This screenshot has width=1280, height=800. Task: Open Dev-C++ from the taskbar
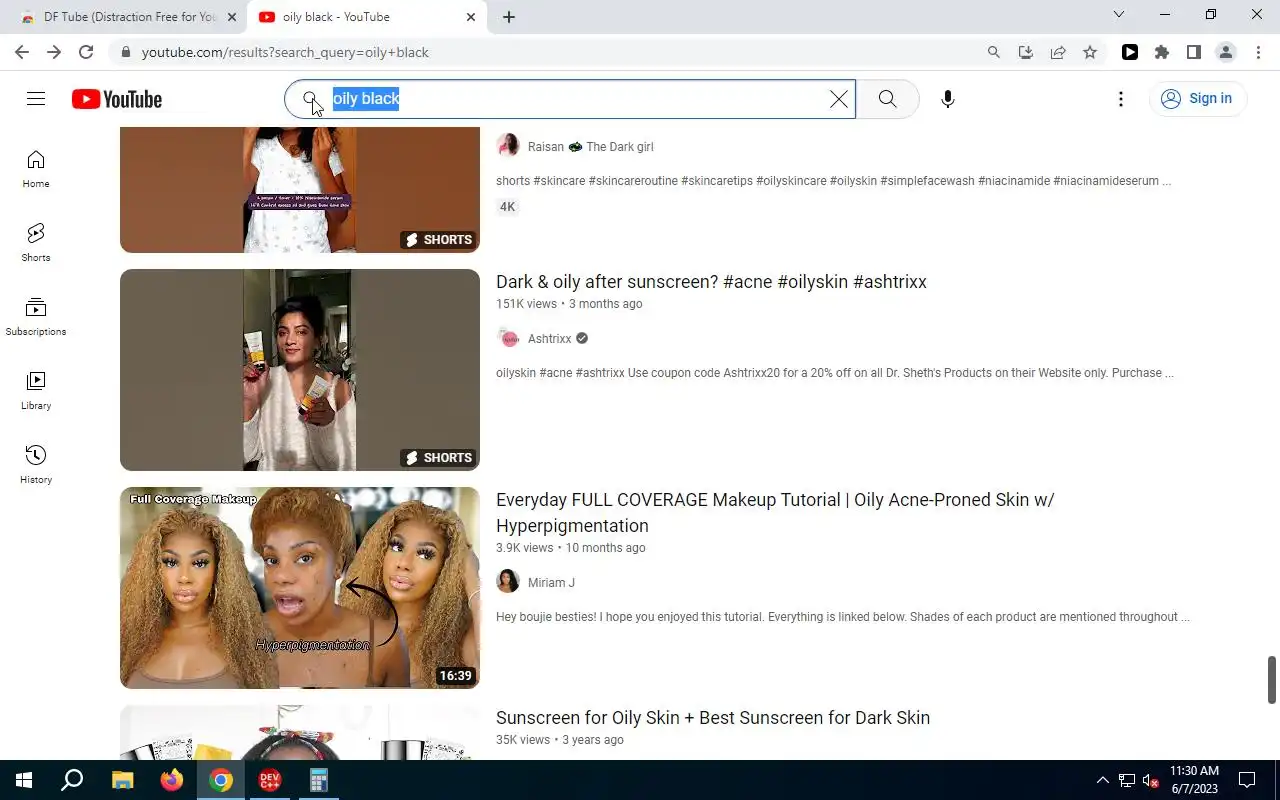pos(269,780)
